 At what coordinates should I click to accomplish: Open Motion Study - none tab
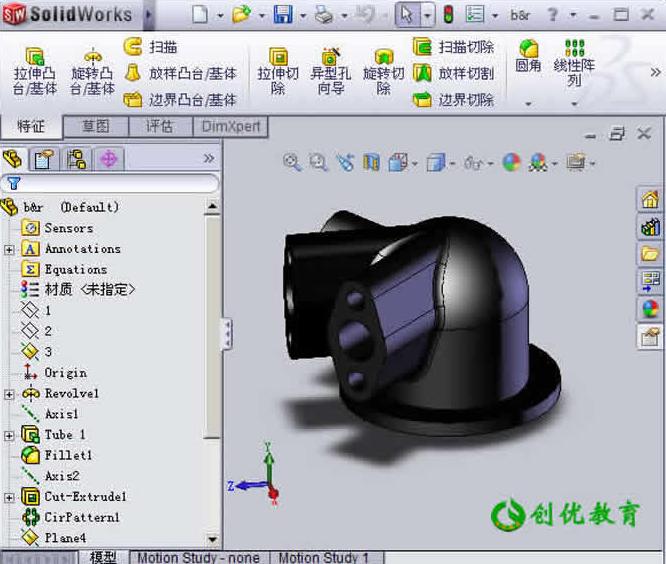click(x=198, y=558)
